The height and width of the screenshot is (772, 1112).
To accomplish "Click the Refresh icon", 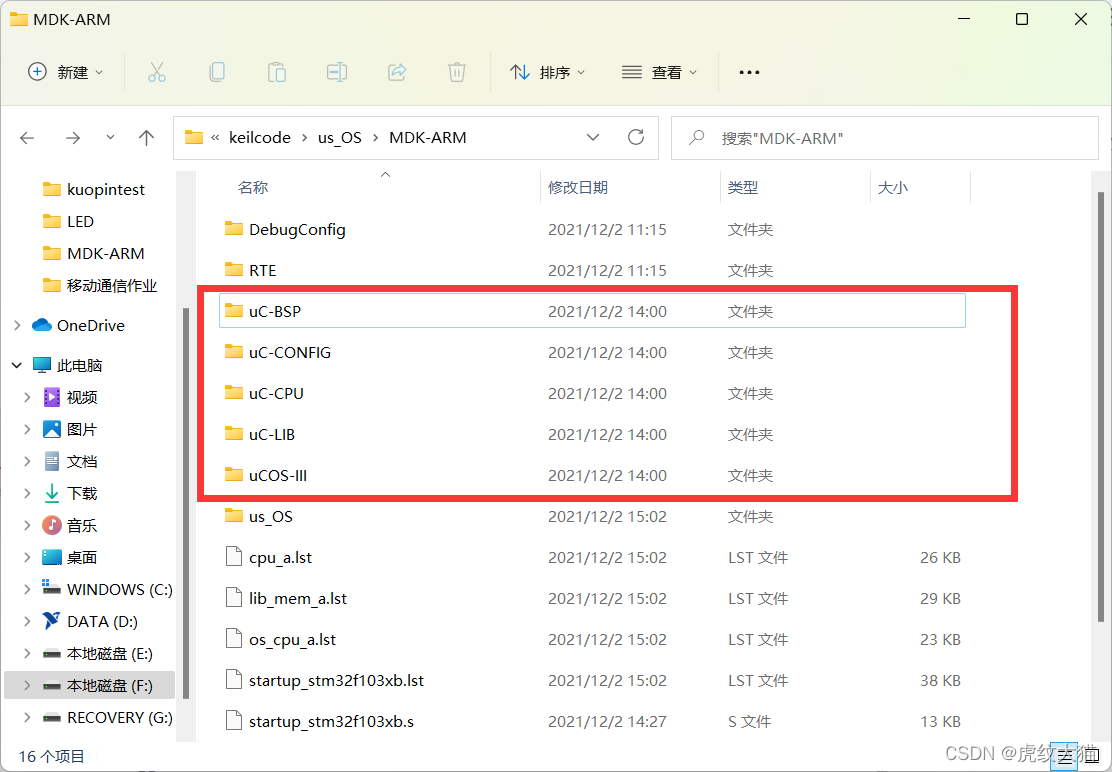I will pos(636,138).
